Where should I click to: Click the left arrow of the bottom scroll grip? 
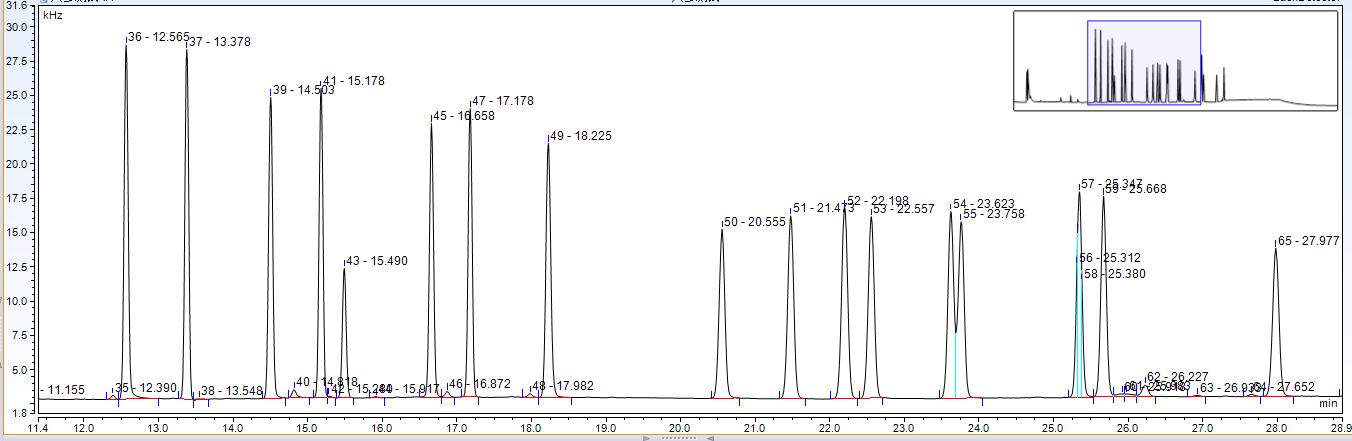(646, 437)
